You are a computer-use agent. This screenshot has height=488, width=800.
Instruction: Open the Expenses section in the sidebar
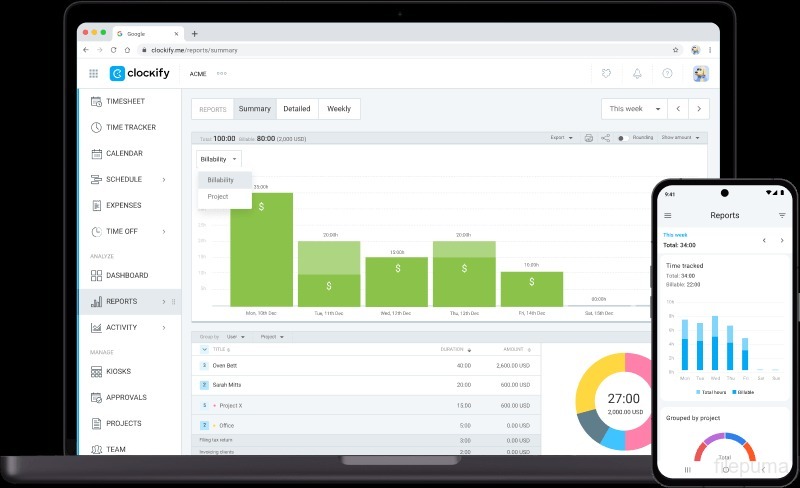click(x=124, y=206)
